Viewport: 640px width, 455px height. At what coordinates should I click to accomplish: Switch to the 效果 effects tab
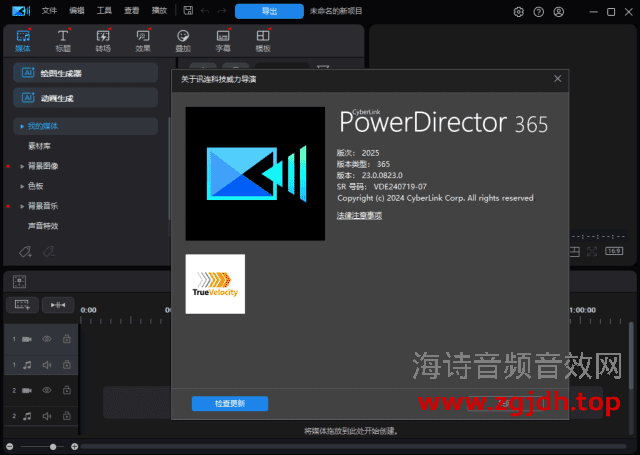(143, 41)
